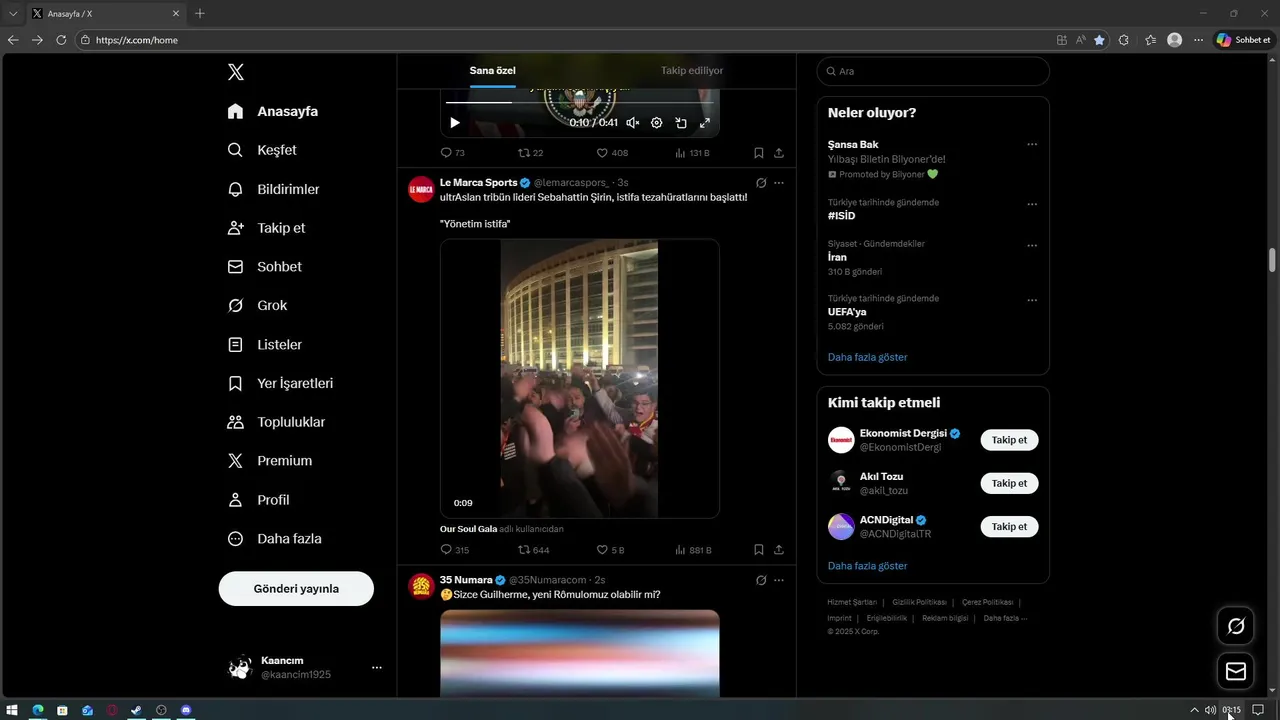The width and height of the screenshot is (1280, 720).
Task: Switch to Takip ediliyor tab
Action: point(692,71)
